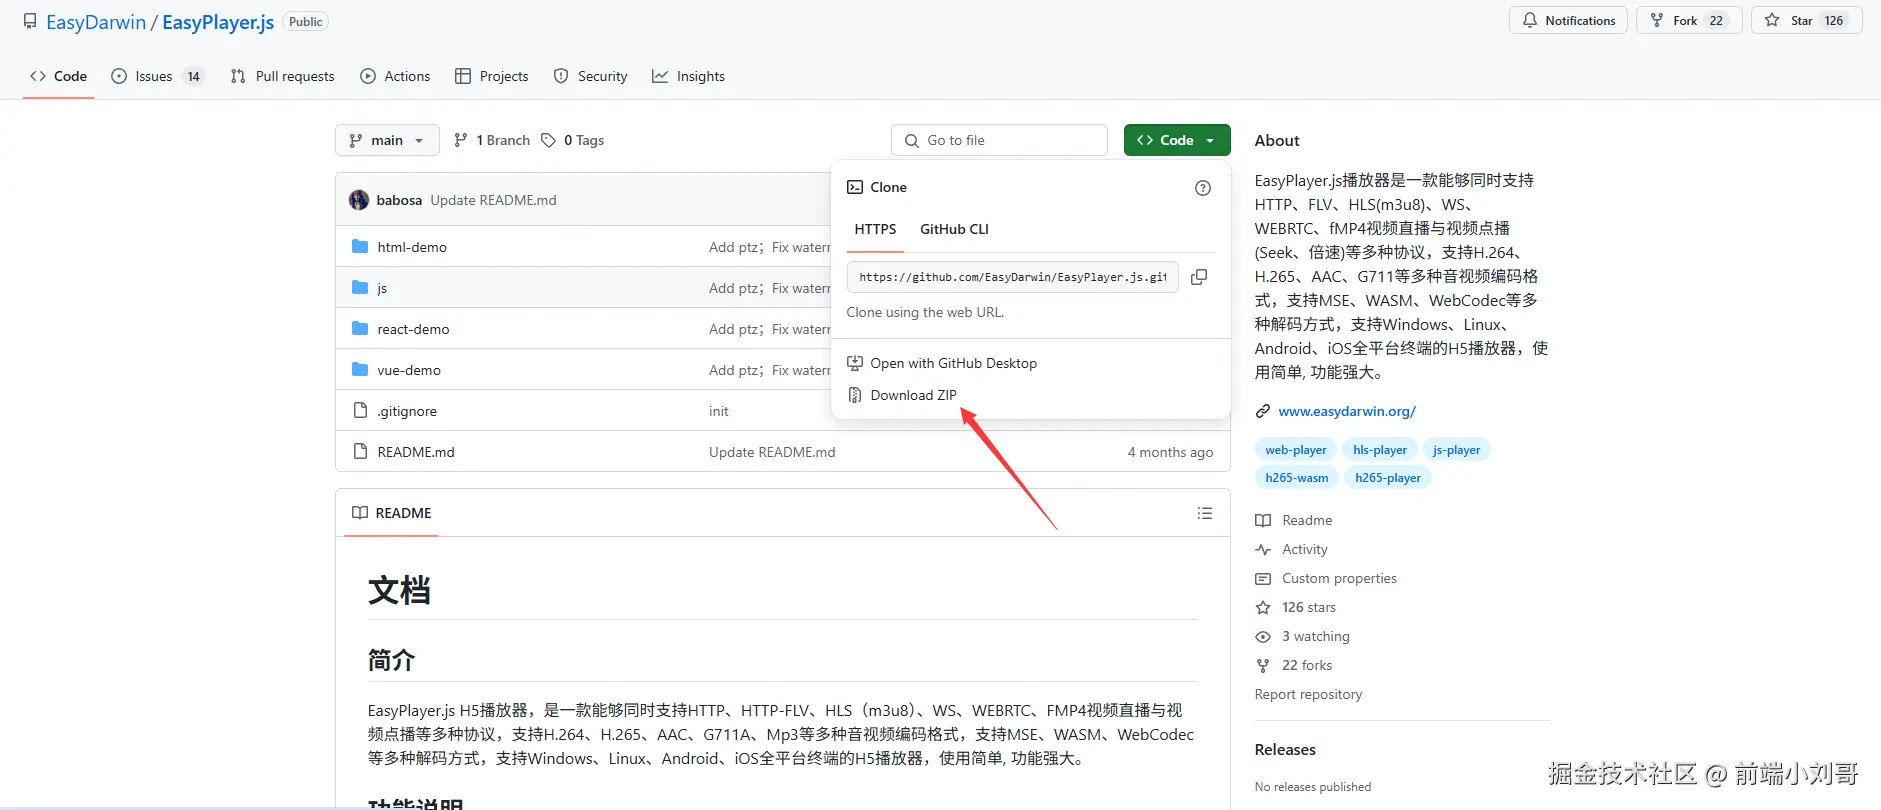Image resolution: width=1881 pixels, height=810 pixels.
Task: Copy the clone URL to clipboard
Action: tap(1199, 277)
